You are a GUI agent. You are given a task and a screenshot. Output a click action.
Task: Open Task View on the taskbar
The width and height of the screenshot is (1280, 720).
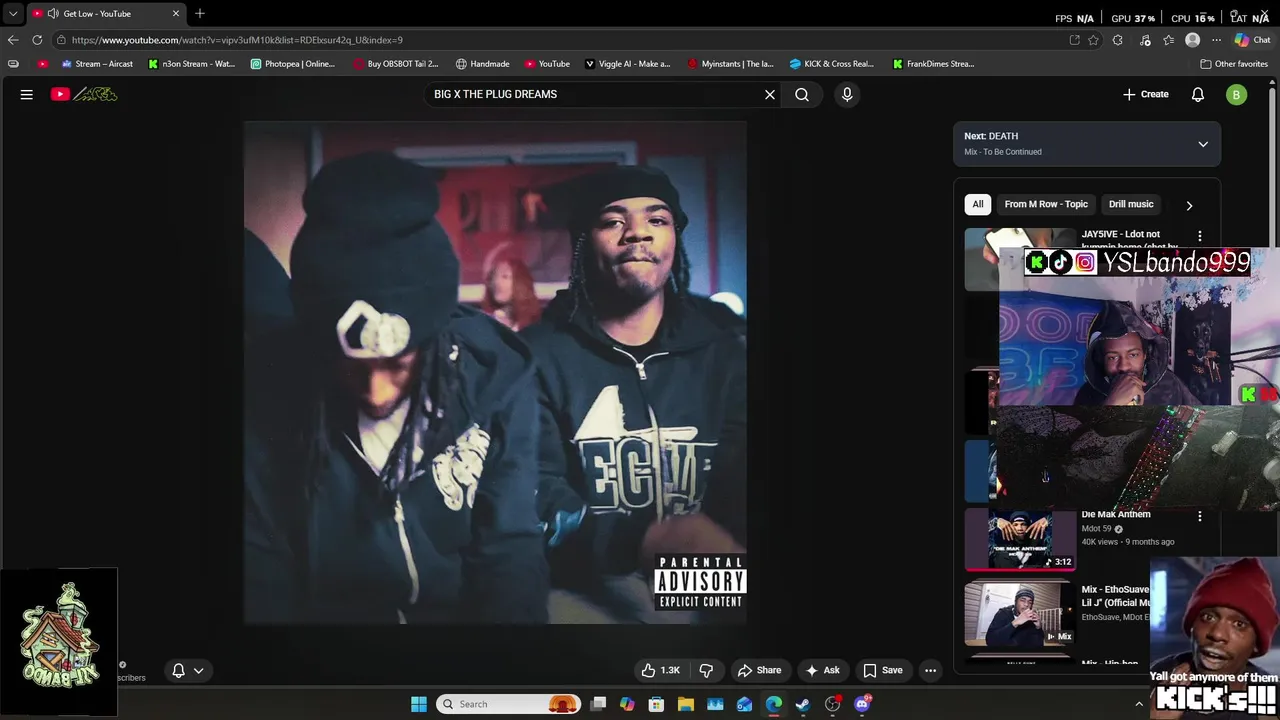(x=598, y=704)
